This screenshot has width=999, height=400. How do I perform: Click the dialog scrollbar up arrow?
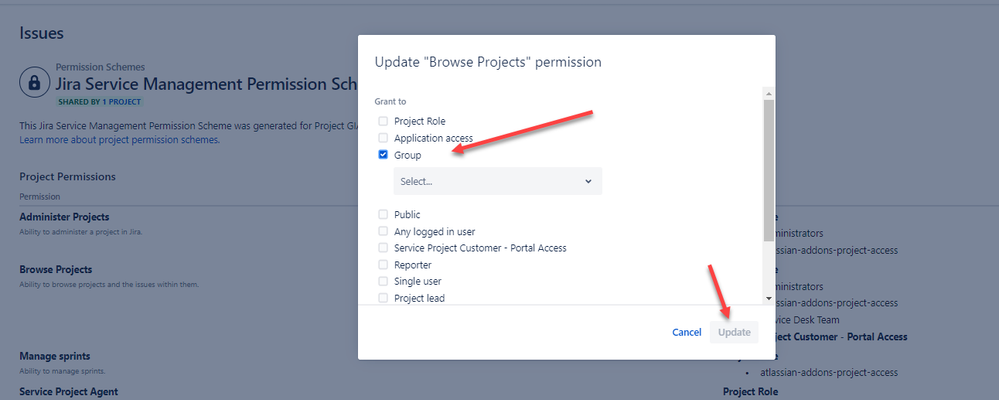(x=768, y=93)
